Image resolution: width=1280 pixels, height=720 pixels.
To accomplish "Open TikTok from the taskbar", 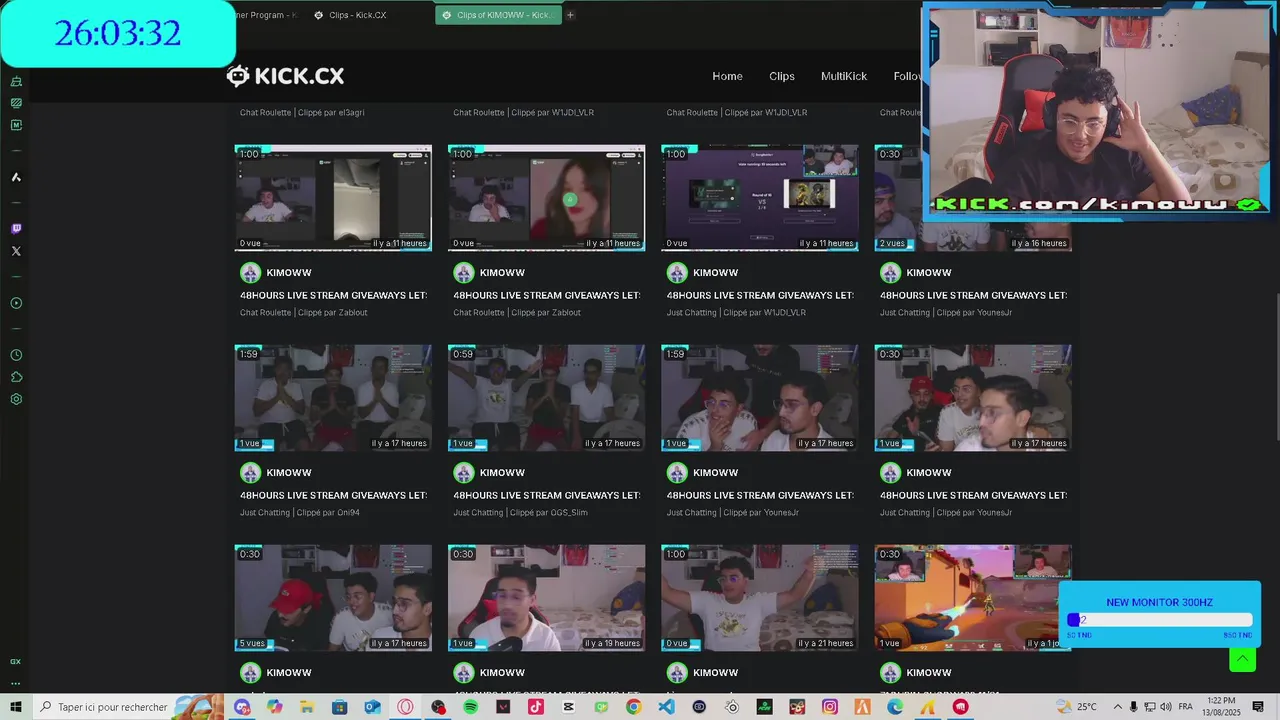I will point(536,707).
